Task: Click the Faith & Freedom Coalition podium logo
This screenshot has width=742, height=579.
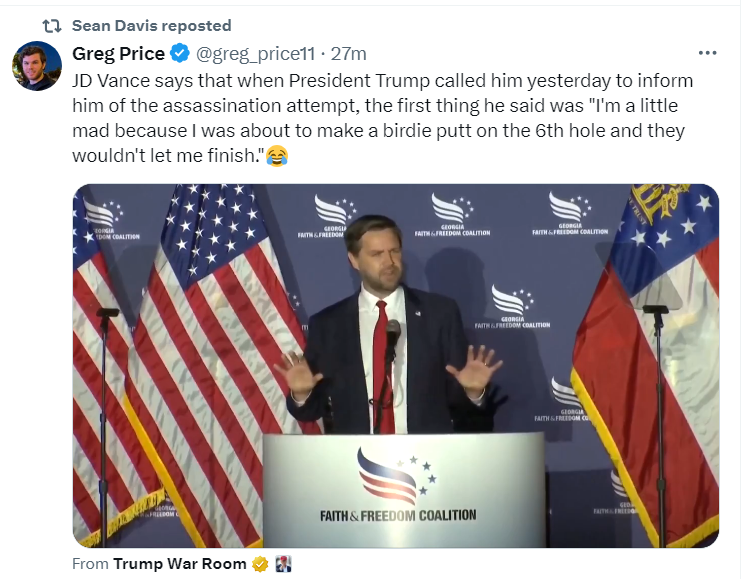Action: tap(398, 485)
